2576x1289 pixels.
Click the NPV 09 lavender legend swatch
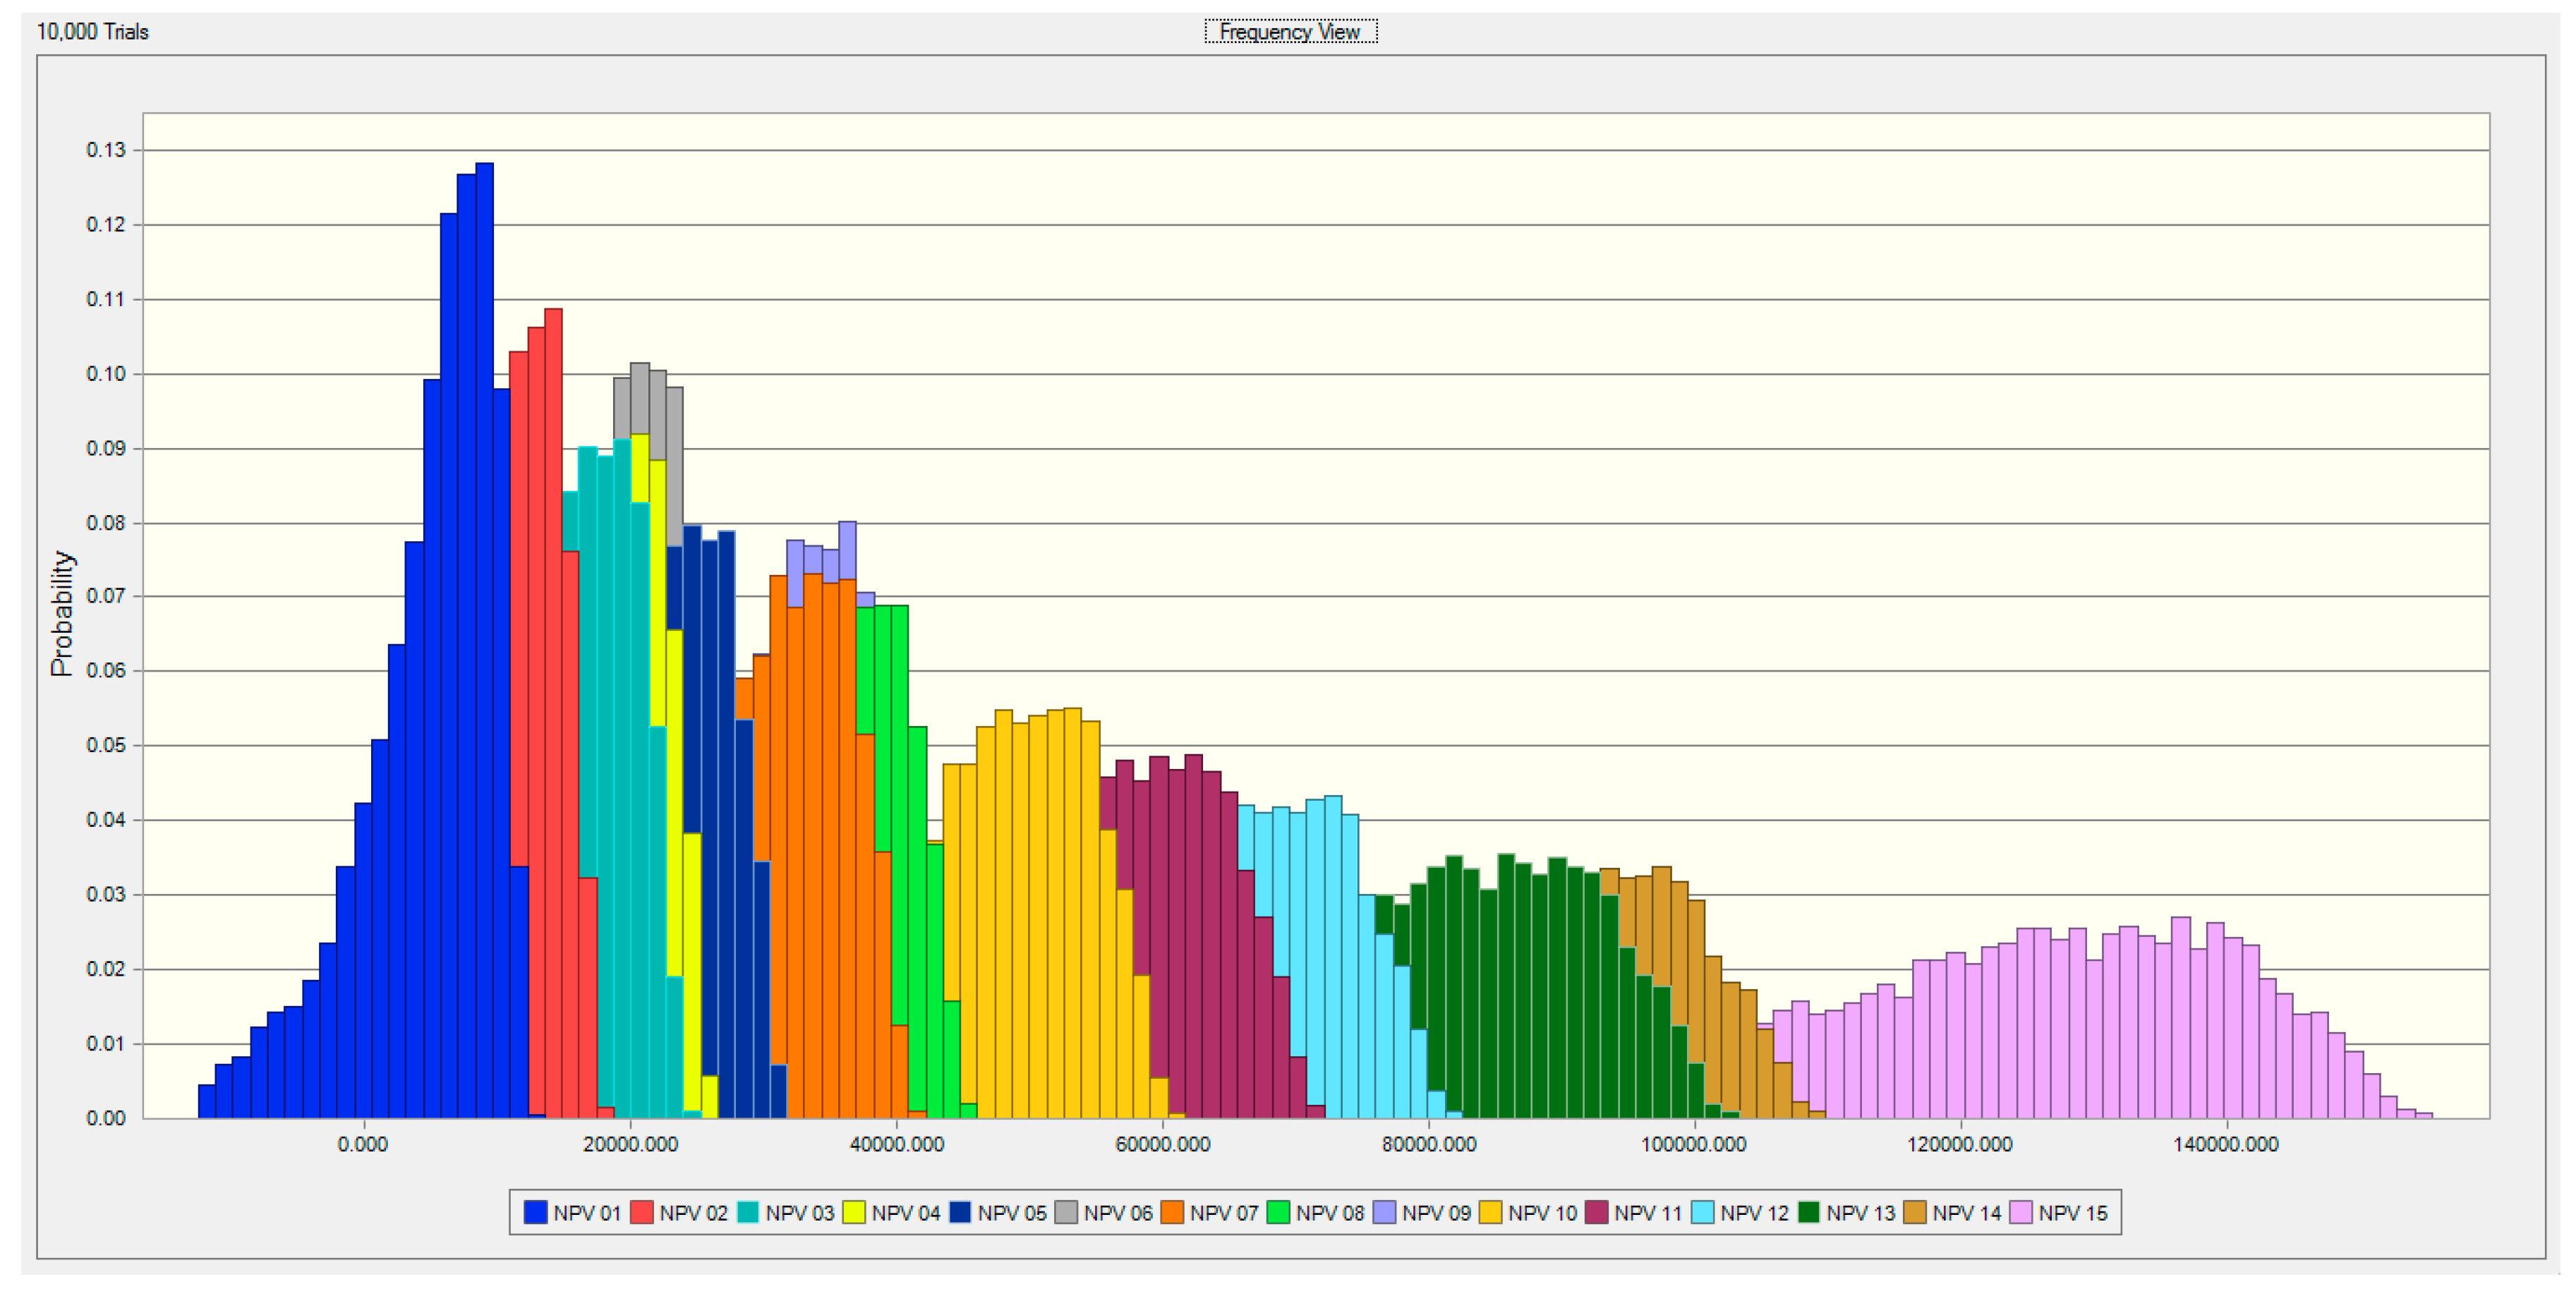pos(1384,1212)
